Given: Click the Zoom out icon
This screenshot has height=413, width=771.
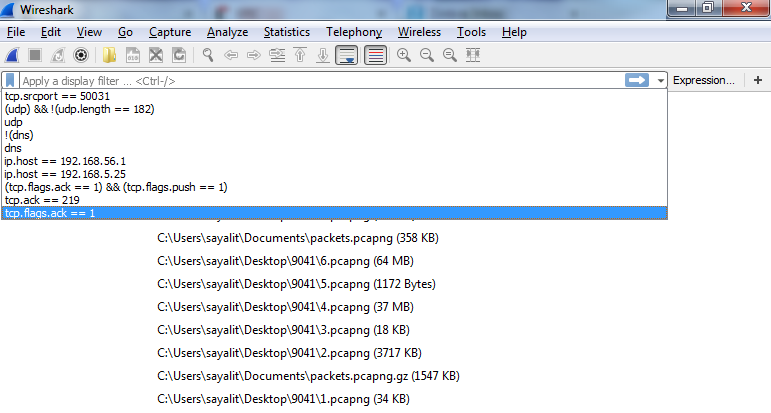Looking at the screenshot, I should click(427, 55).
